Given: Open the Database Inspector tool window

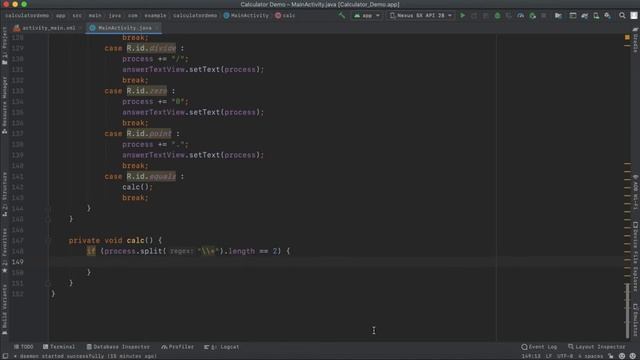Looking at the screenshot, I should click(x=118, y=347).
